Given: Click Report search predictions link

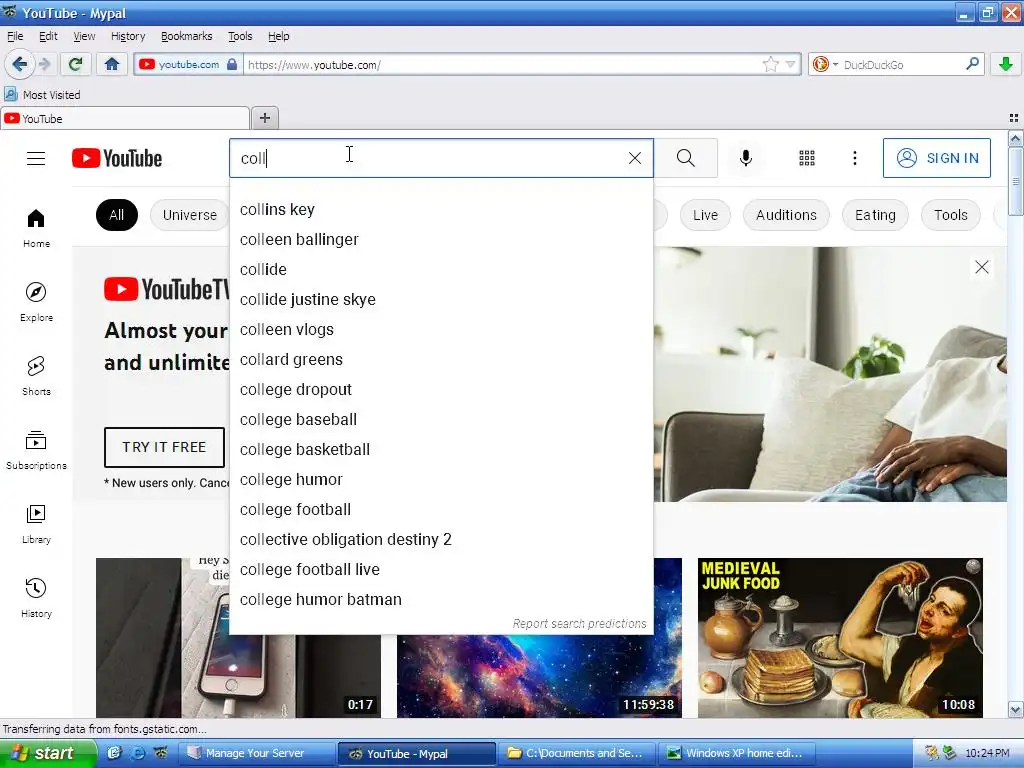Looking at the screenshot, I should [579, 624].
